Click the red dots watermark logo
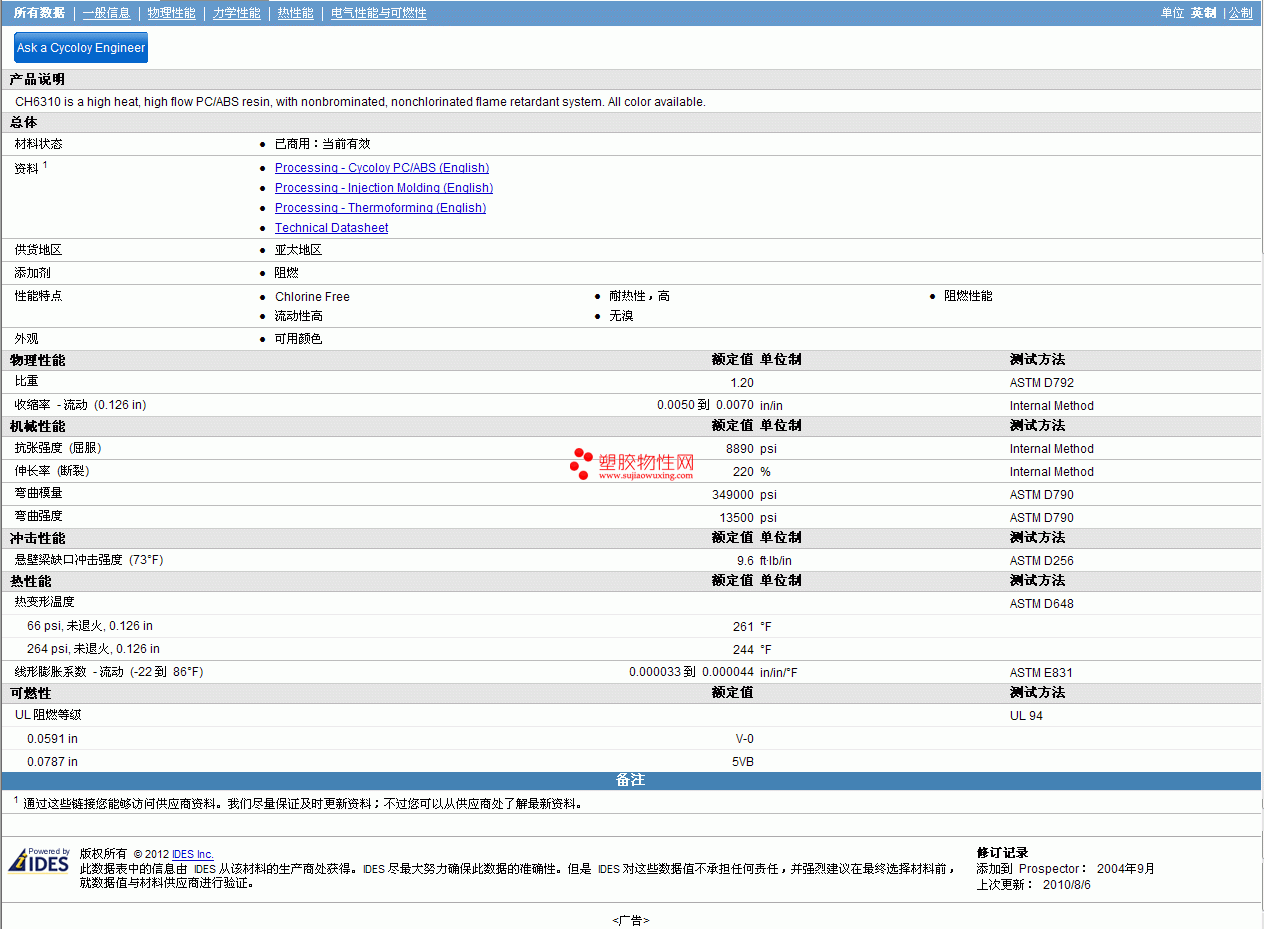1264x929 pixels. click(581, 463)
